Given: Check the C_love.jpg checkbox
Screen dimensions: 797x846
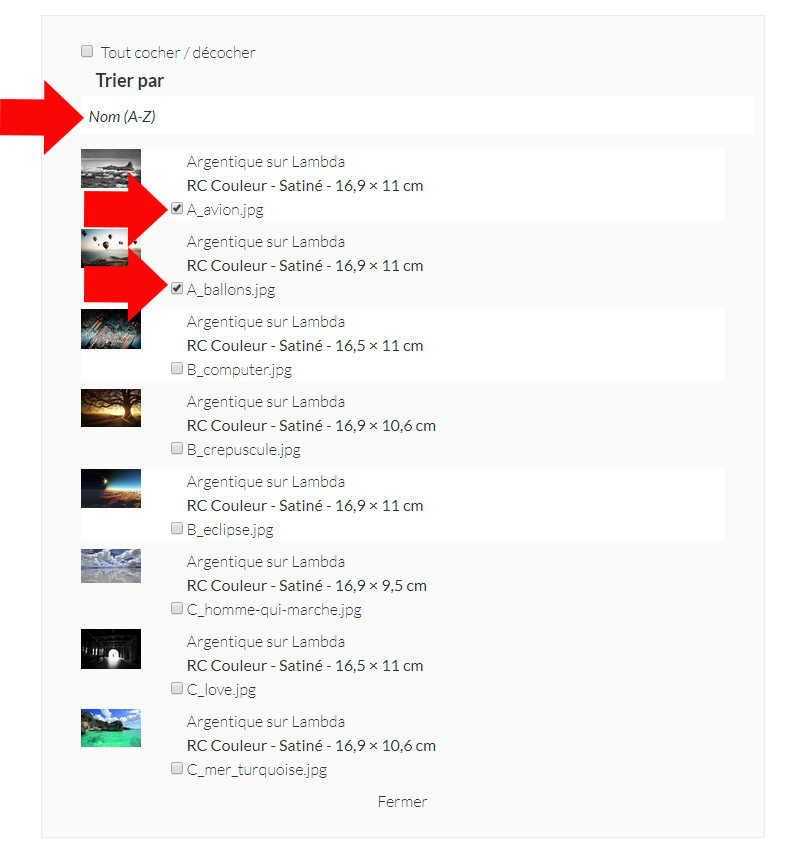Looking at the screenshot, I should pos(177,688).
